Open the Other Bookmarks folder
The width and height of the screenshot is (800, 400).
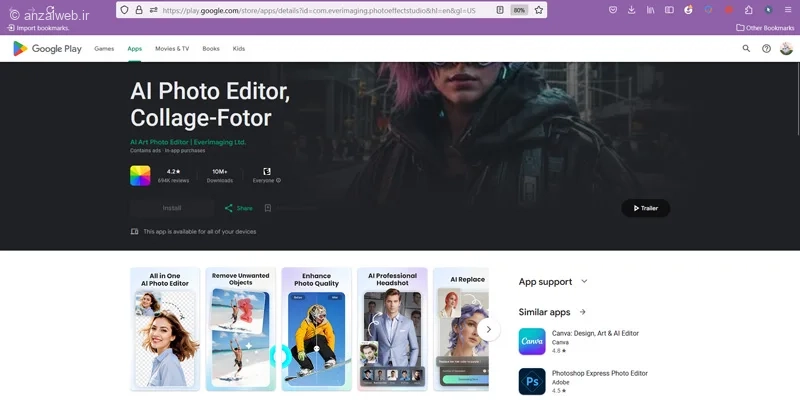[x=765, y=28]
